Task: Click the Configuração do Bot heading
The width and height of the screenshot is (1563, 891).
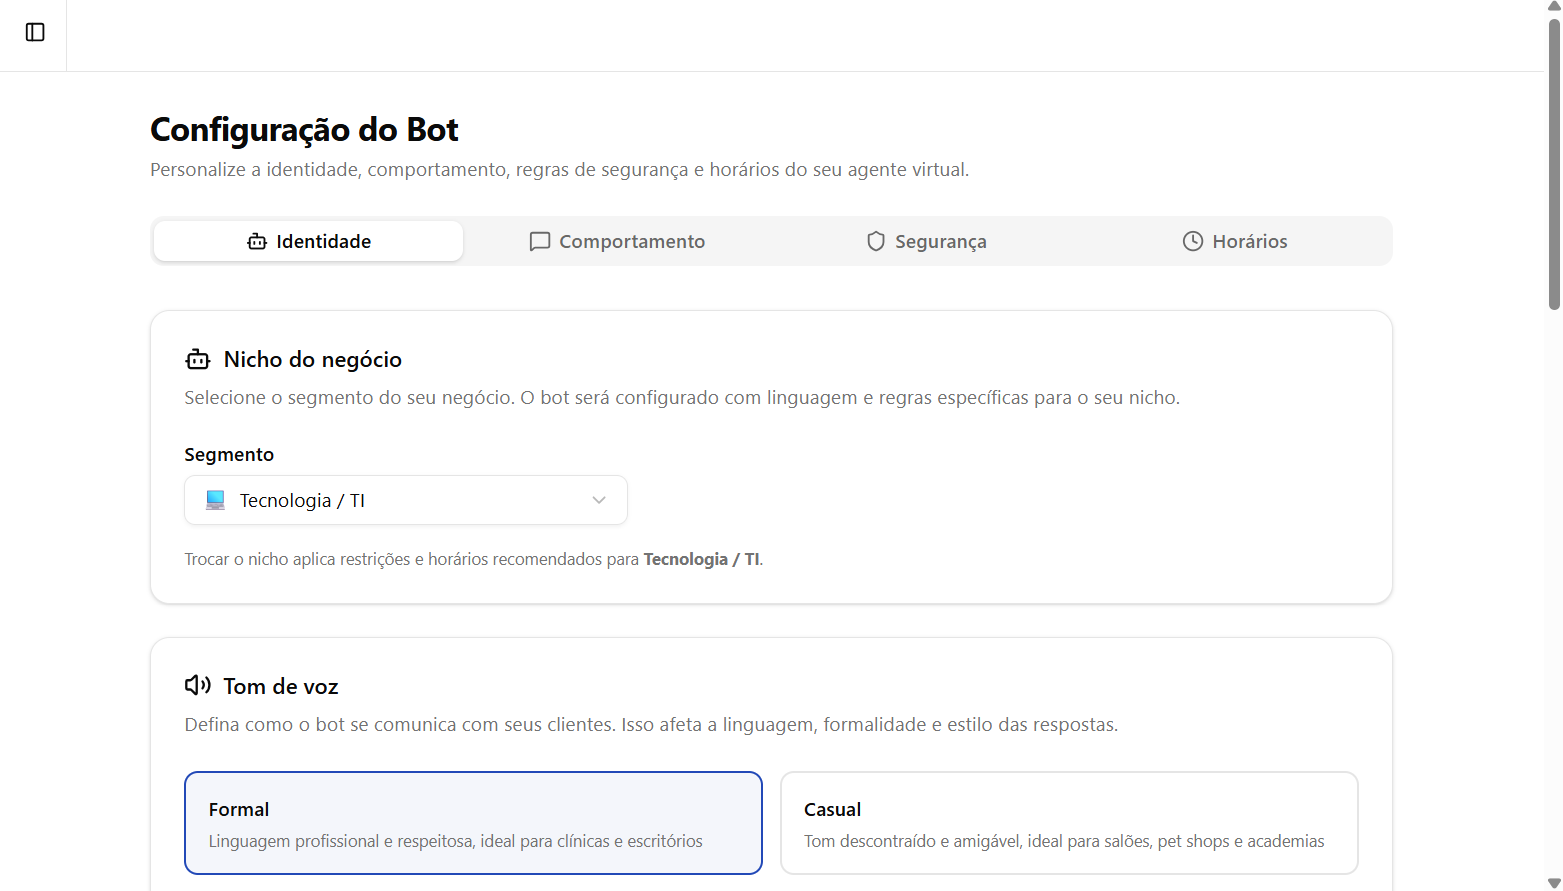Action: tap(304, 130)
